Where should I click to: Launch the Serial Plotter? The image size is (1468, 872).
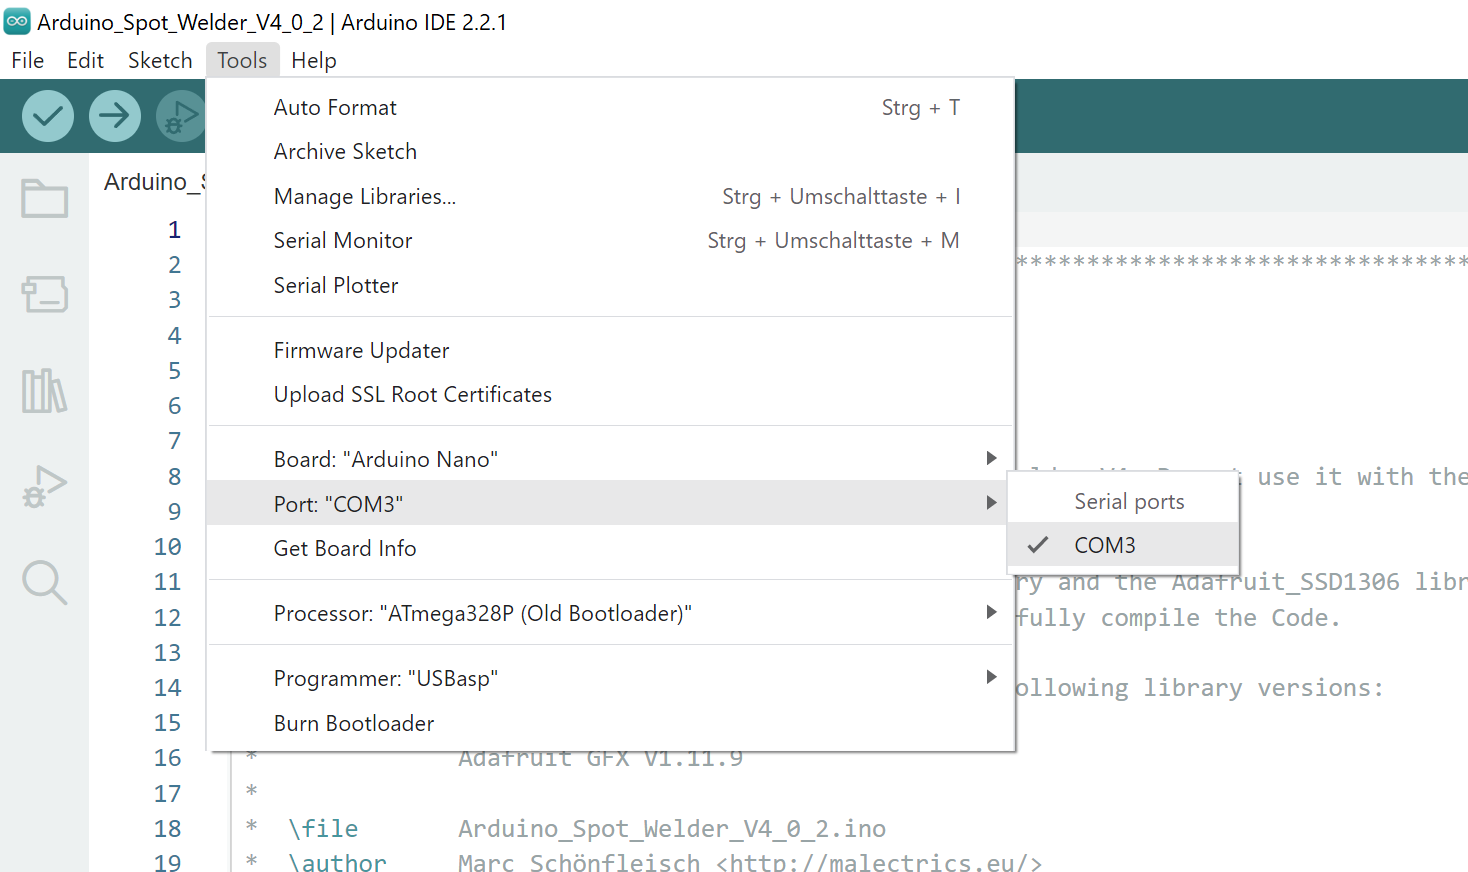[610, 285]
